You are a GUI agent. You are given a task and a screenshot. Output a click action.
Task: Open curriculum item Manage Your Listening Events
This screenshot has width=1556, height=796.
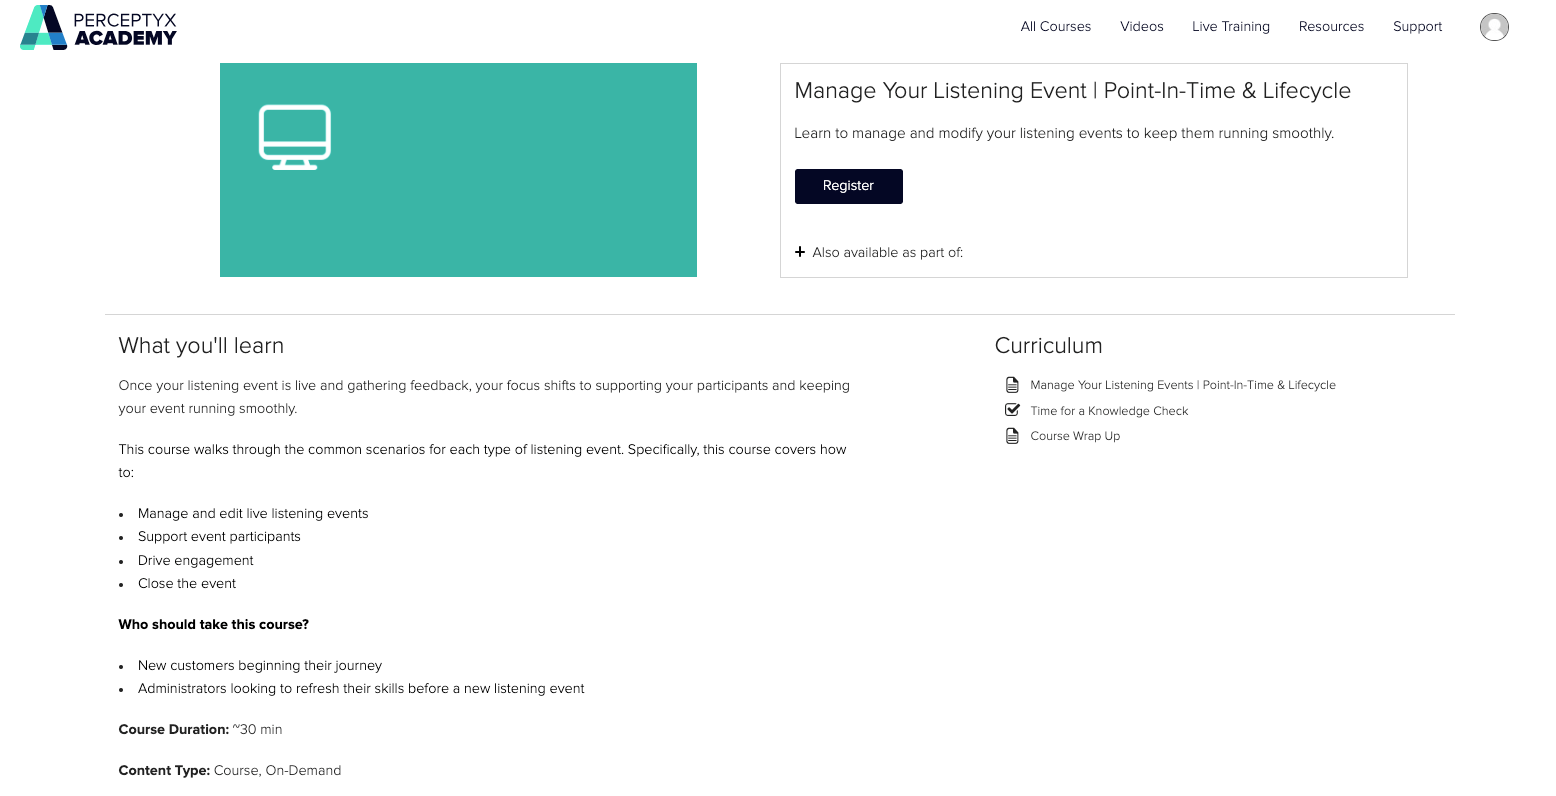[1183, 385]
